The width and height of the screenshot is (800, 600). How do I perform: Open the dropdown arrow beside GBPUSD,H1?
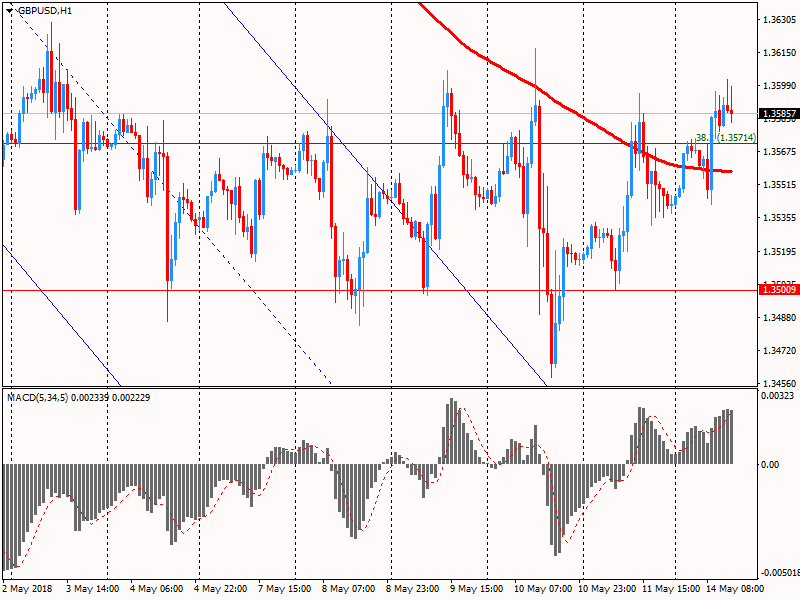tap(10, 10)
